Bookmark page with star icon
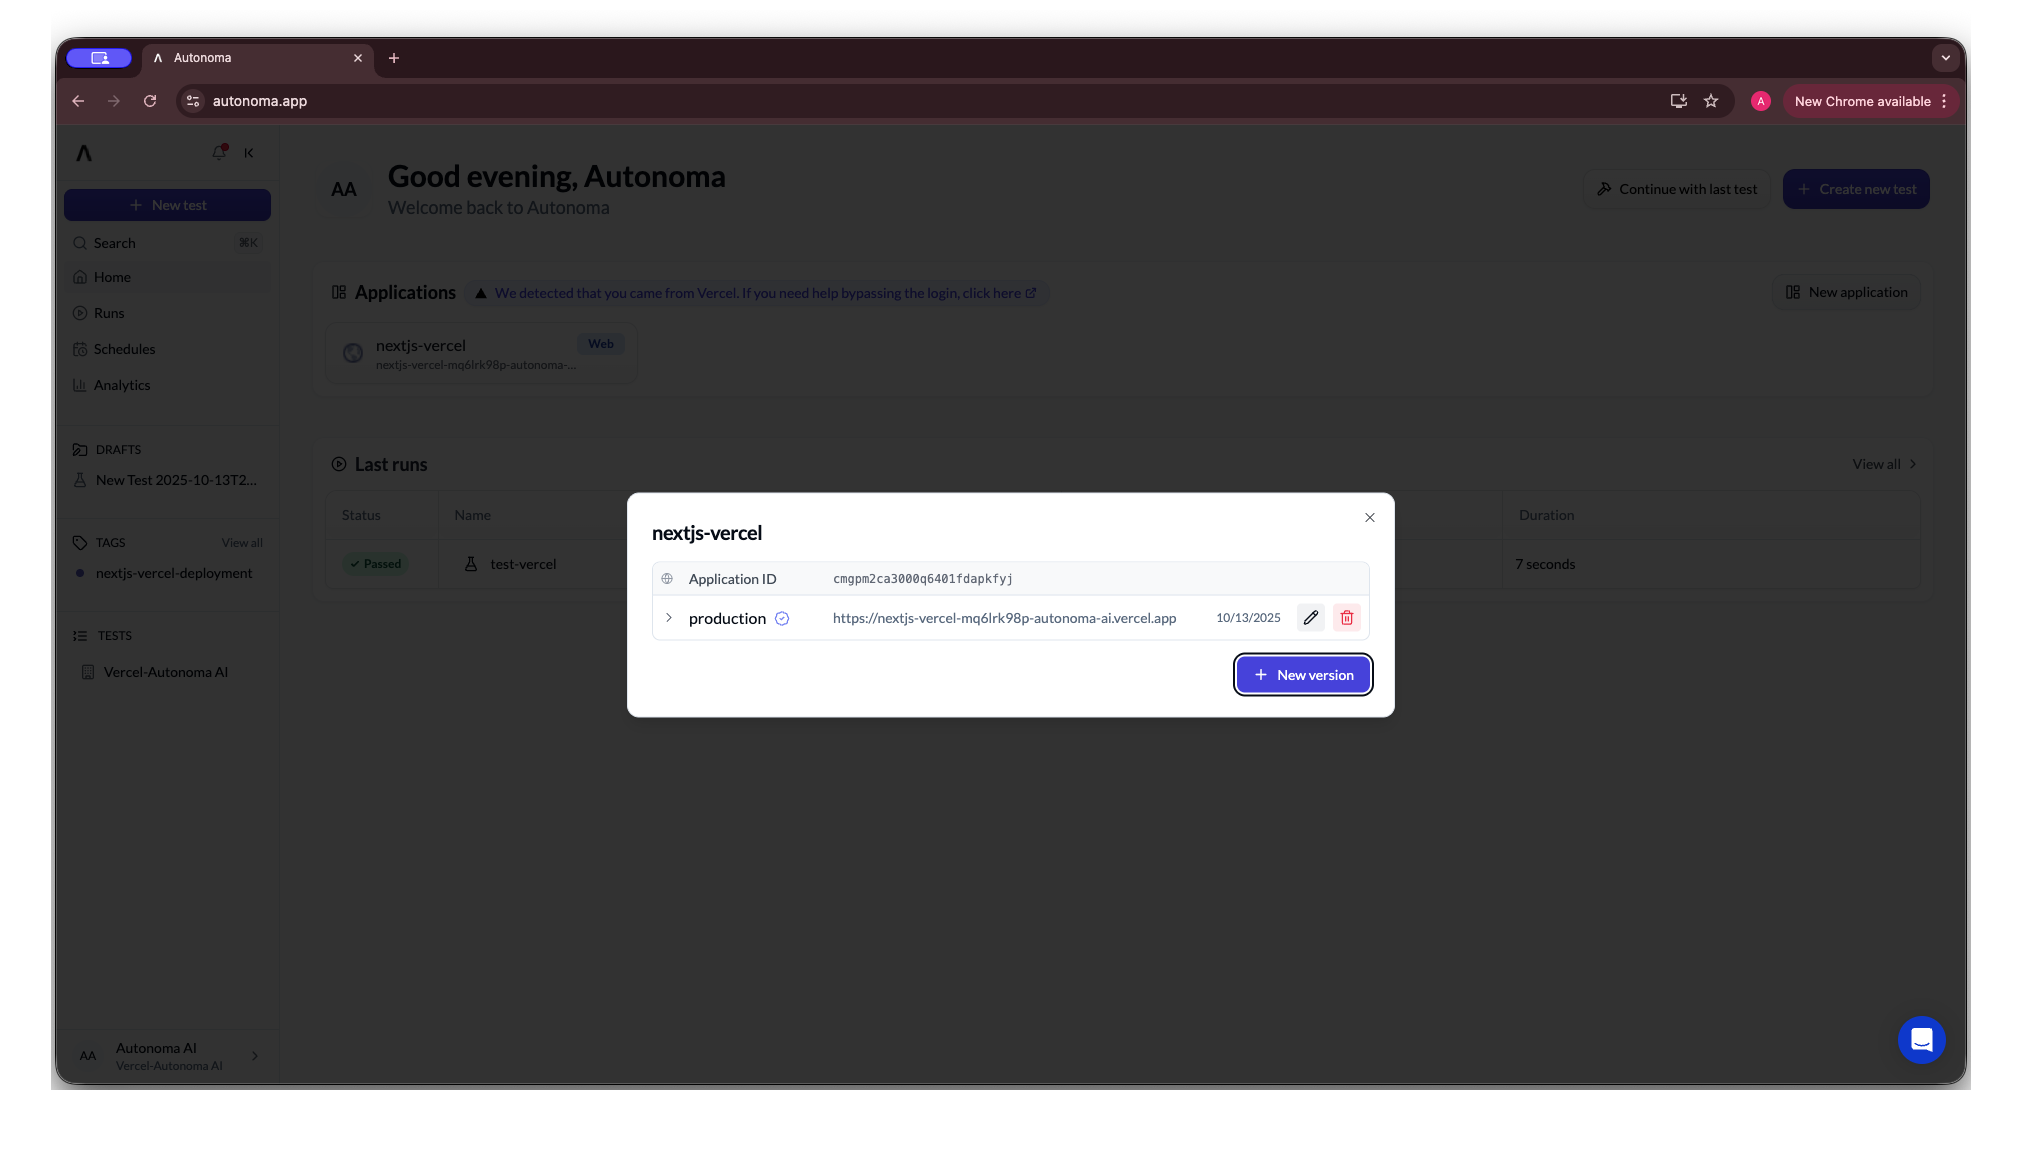2022x1158 pixels. tap(1711, 101)
